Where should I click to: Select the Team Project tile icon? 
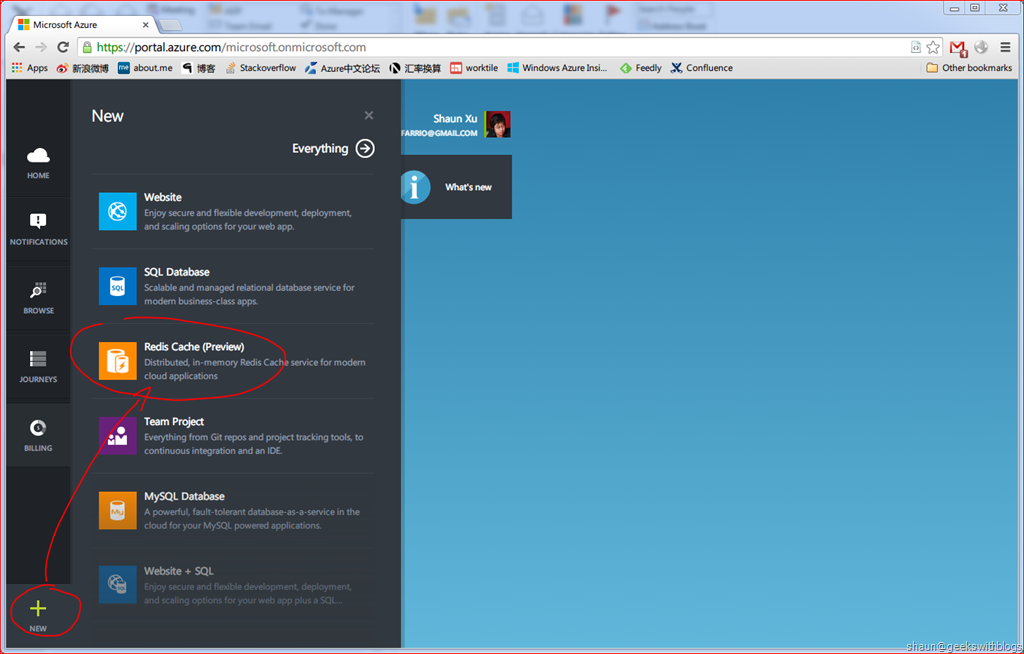[x=118, y=436]
